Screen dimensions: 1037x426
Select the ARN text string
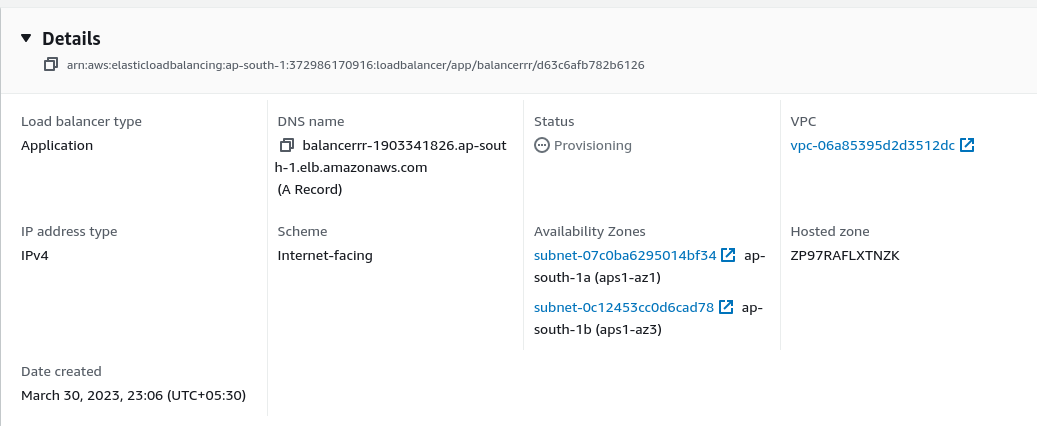tap(356, 65)
